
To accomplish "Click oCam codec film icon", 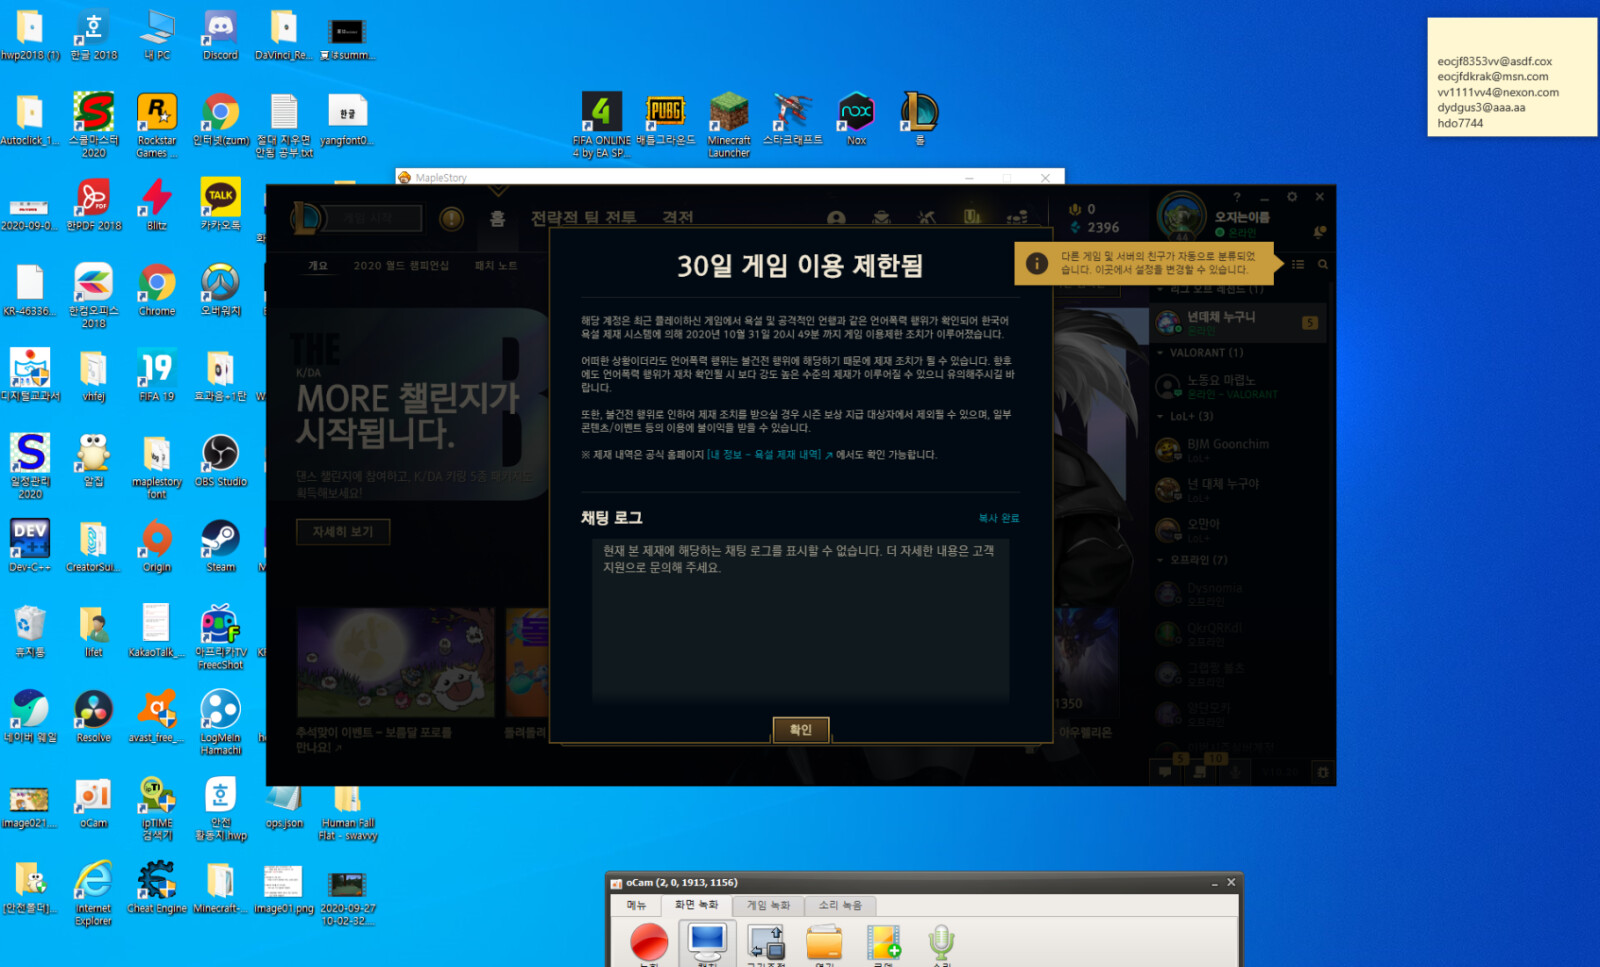I will click(x=883, y=943).
